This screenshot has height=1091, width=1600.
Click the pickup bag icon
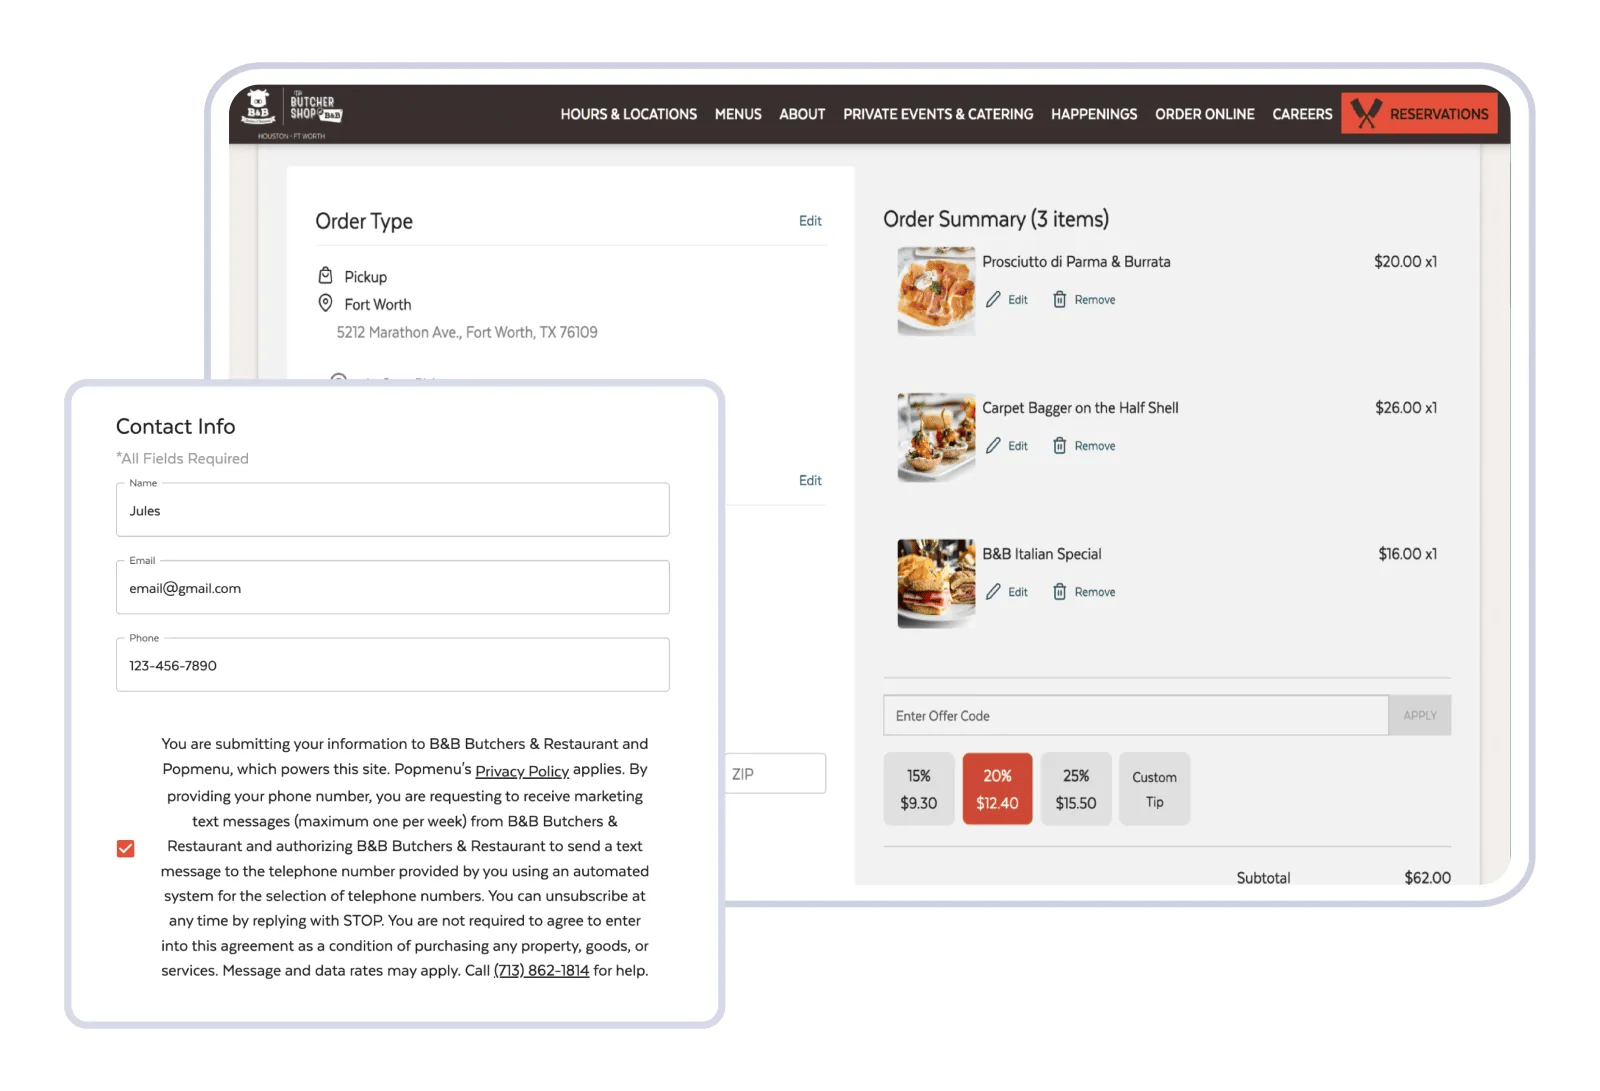[x=325, y=275]
